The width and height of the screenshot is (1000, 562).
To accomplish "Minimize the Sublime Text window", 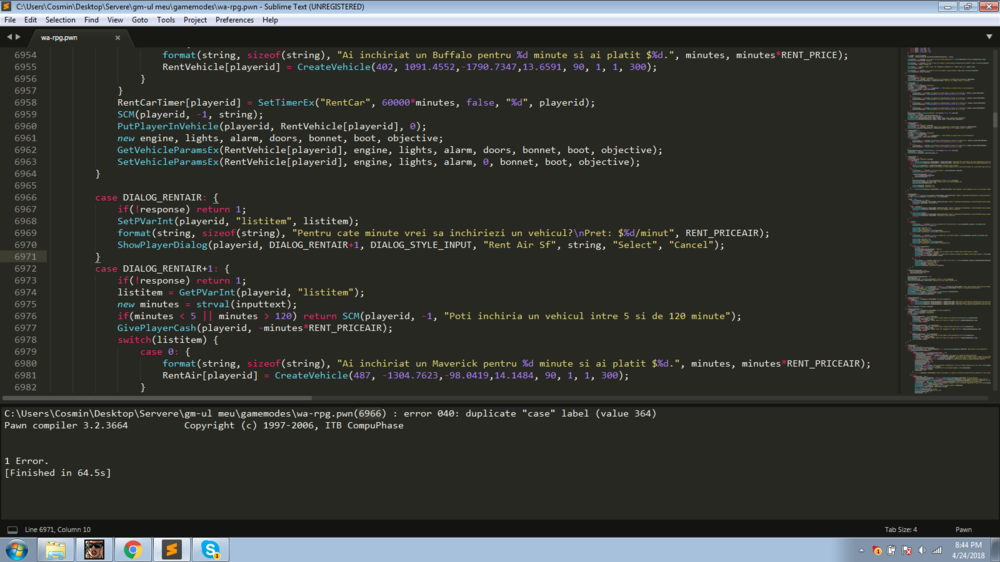I will point(947,6).
